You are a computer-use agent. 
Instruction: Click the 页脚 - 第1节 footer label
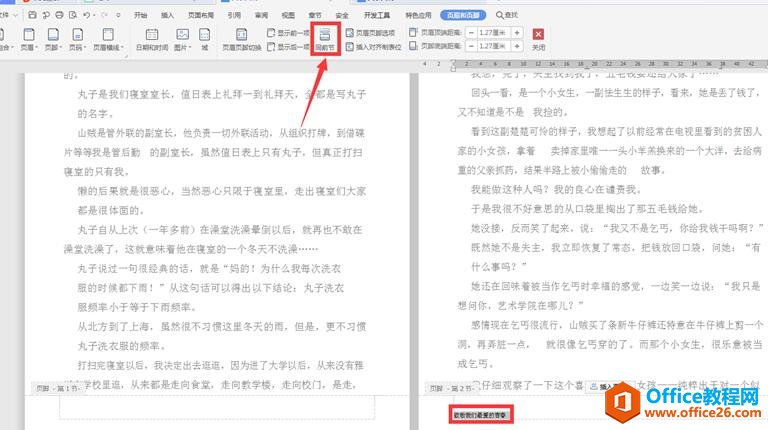click(57, 388)
